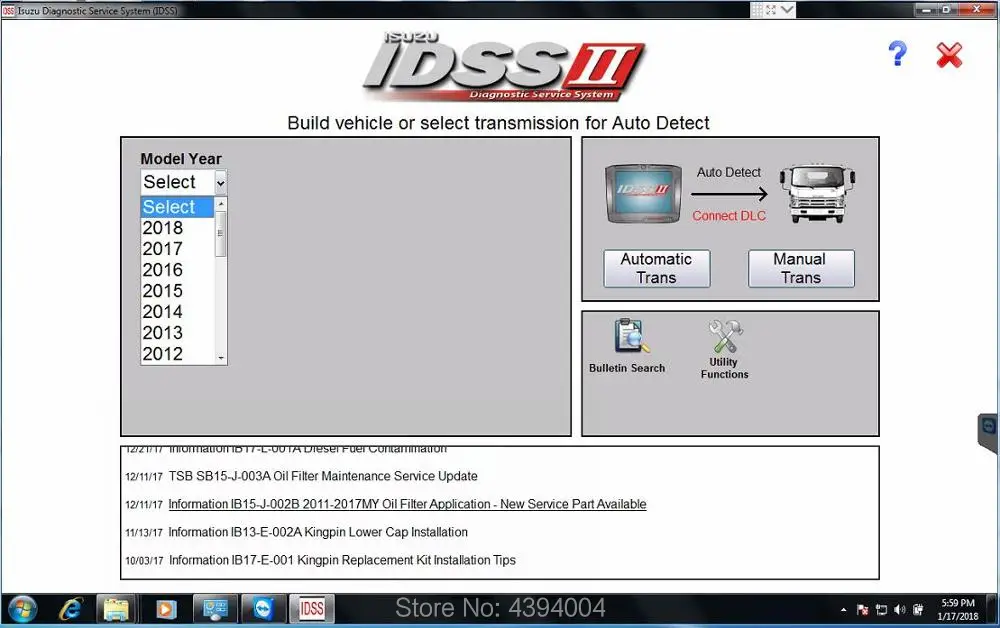1000x628 pixels.
Task: Open TeamViewer from taskbar
Action: coord(263,610)
